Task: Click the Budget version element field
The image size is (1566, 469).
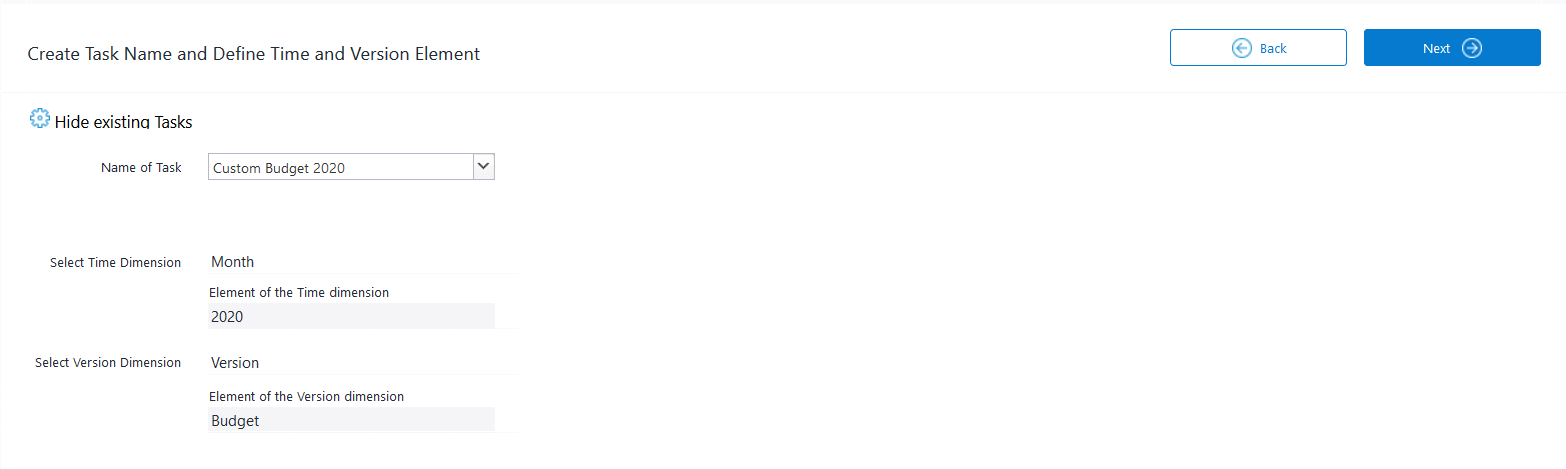Action: (x=351, y=420)
